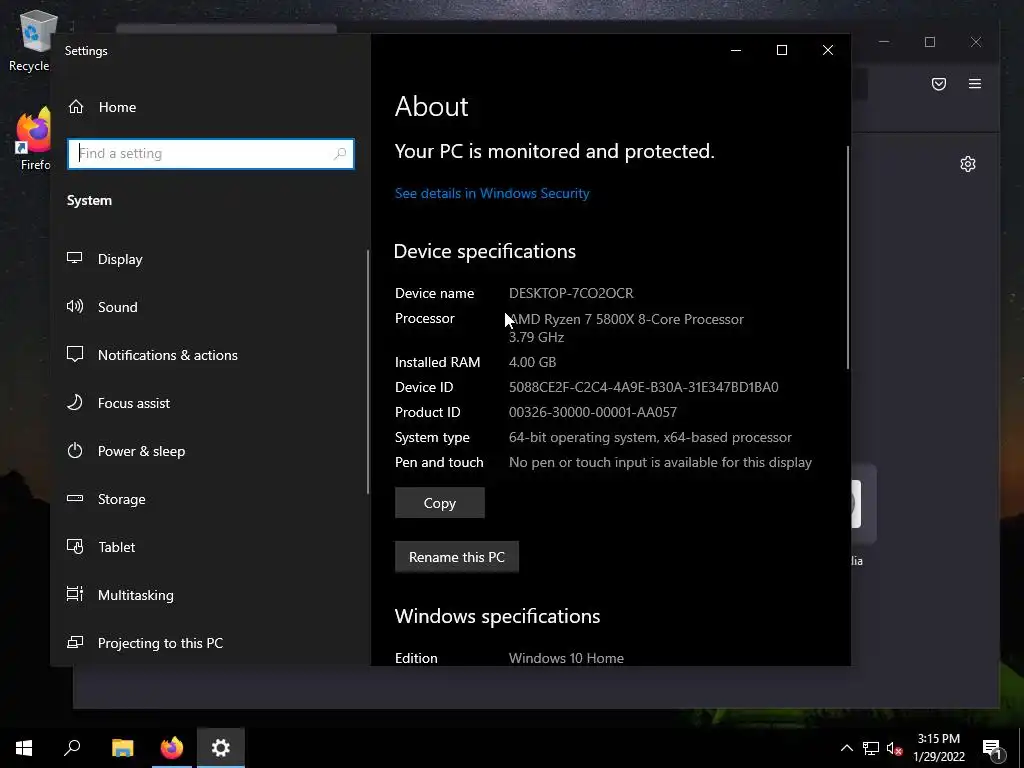Open the gear settings icon in Firefox page
1024x768 pixels.
coord(968,164)
